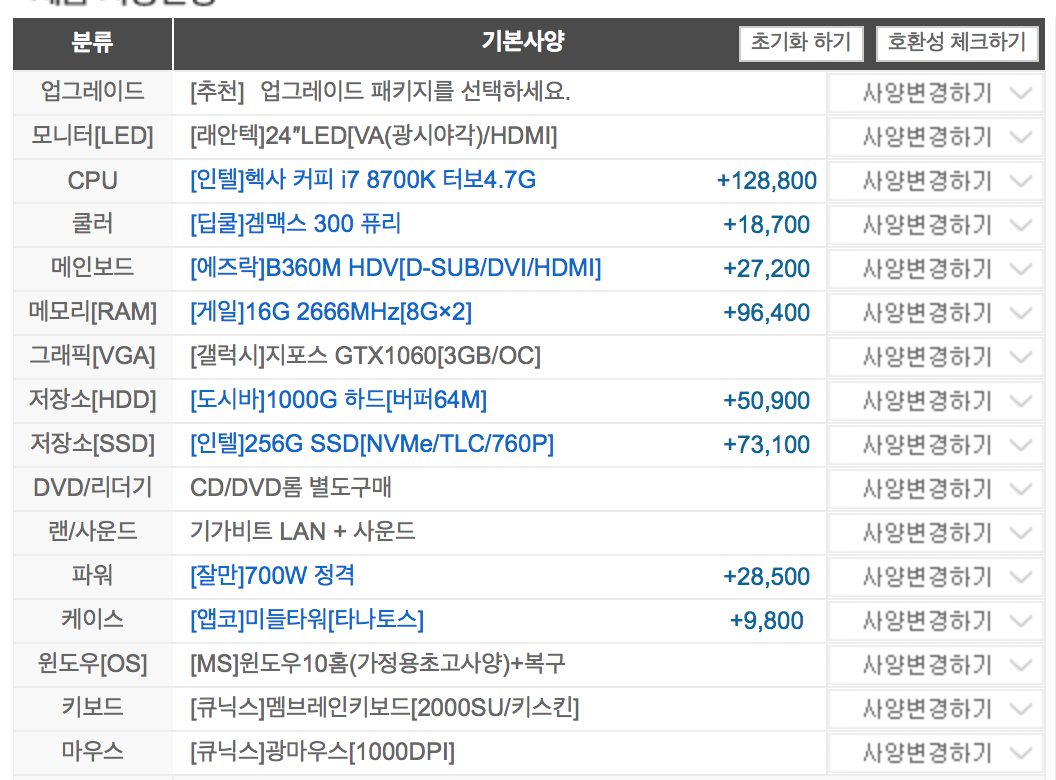Click the 업그레이드 category cell
1056x780 pixels.
[x=93, y=92]
